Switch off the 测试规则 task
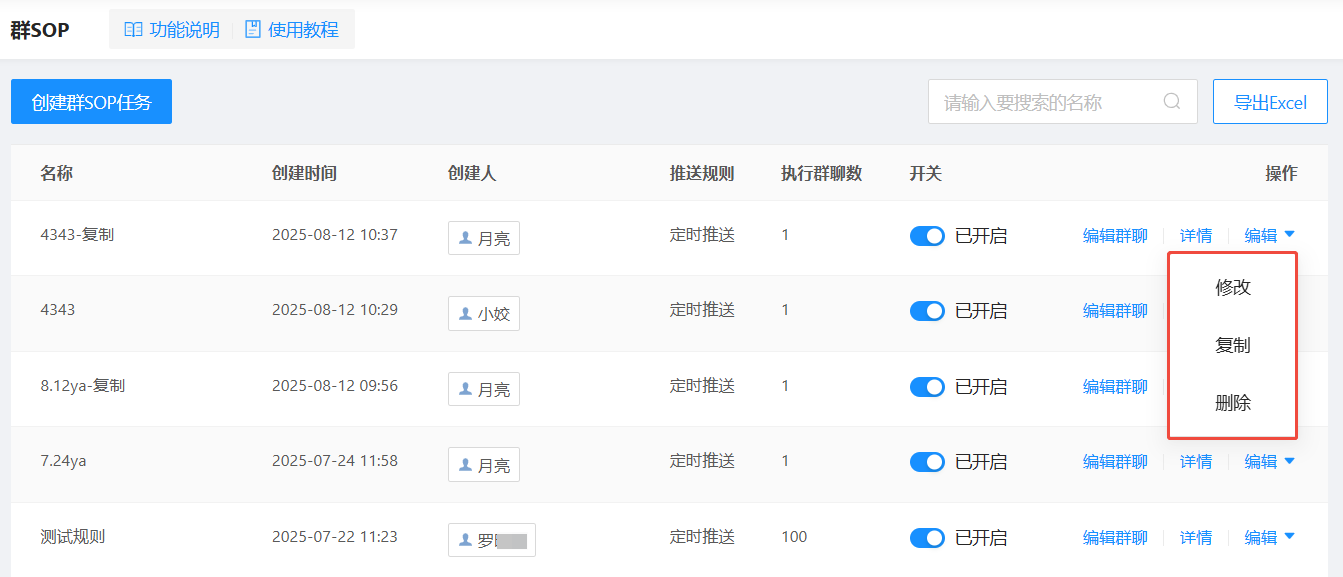The width and height of the screenshot is (1343, 577). [927, 538]
